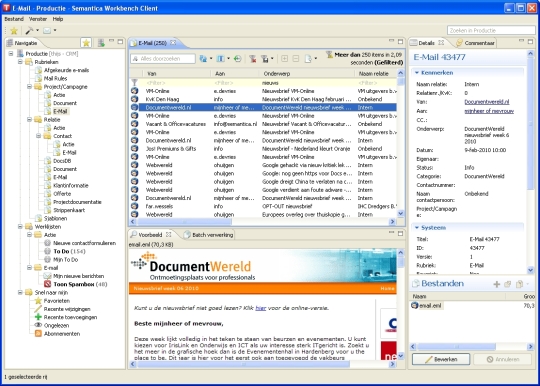Click the horizontal scrollbar of the e-mail list

tap(263, 222)
